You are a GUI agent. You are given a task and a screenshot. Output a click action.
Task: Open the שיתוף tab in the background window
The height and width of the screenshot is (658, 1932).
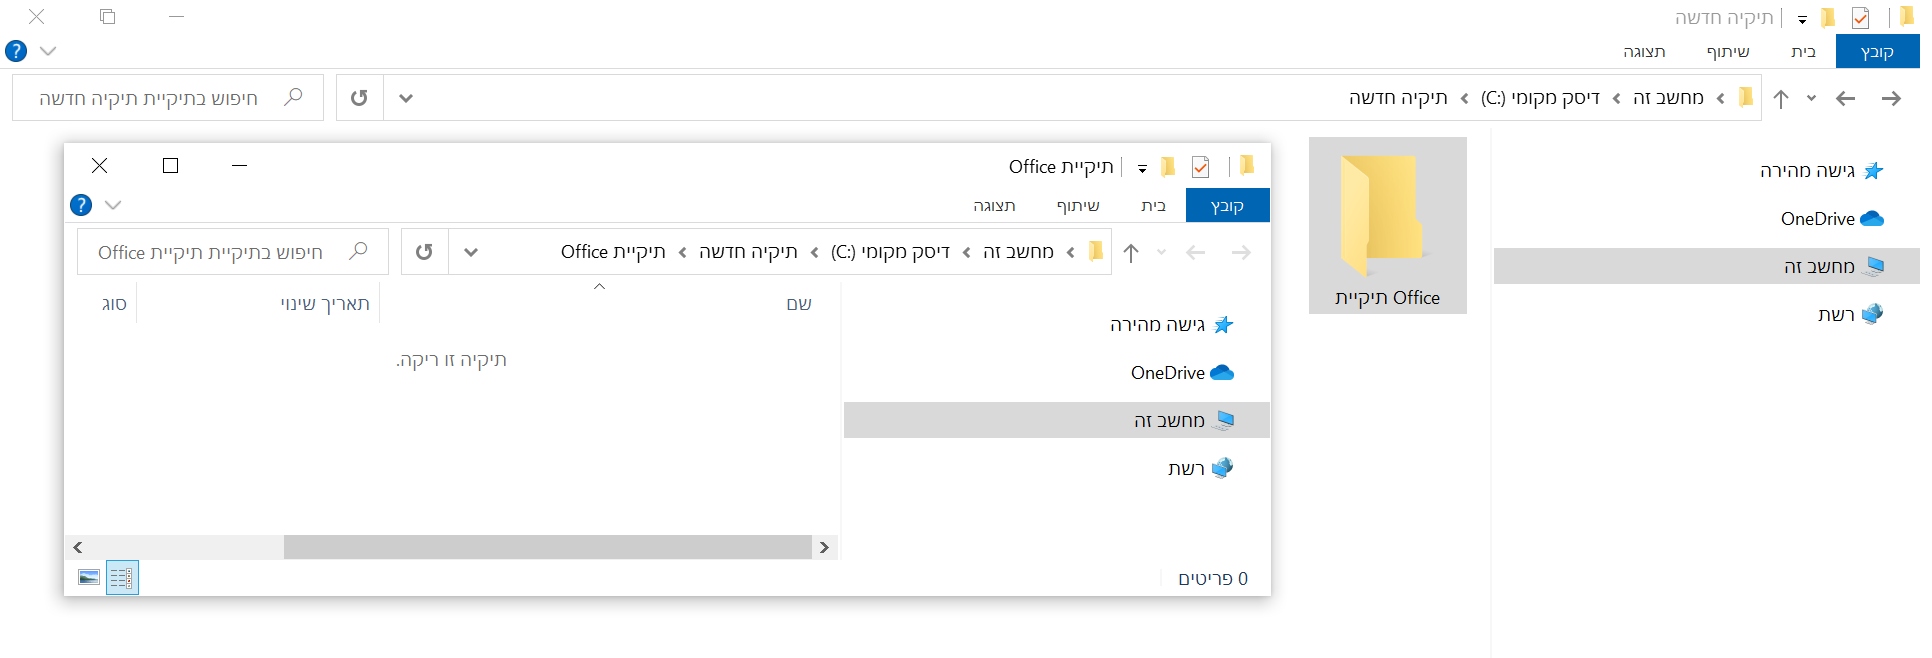1728,51
